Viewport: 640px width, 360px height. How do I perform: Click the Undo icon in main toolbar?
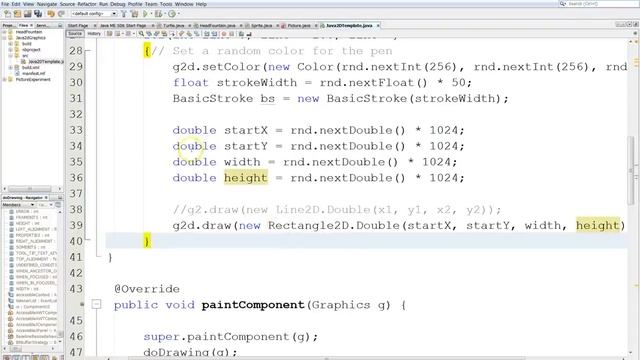(51, 14)
